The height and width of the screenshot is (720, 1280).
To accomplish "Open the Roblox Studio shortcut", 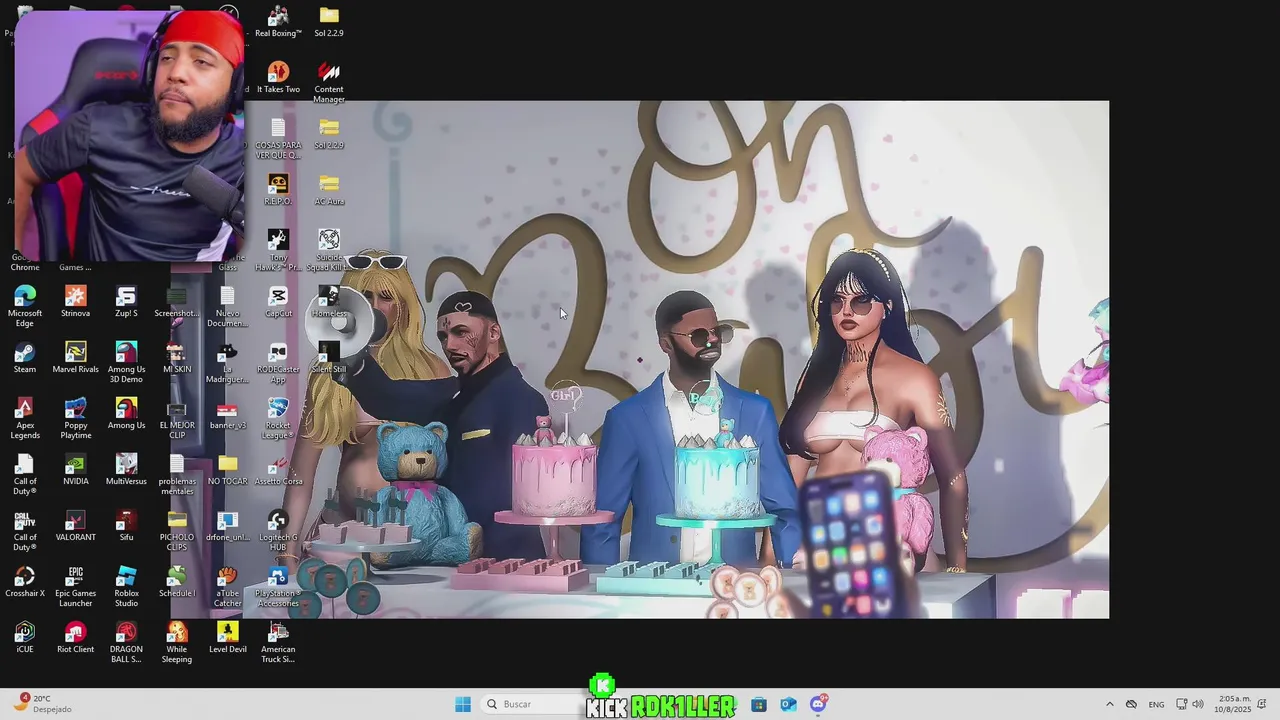I will [x=126, y=585].
